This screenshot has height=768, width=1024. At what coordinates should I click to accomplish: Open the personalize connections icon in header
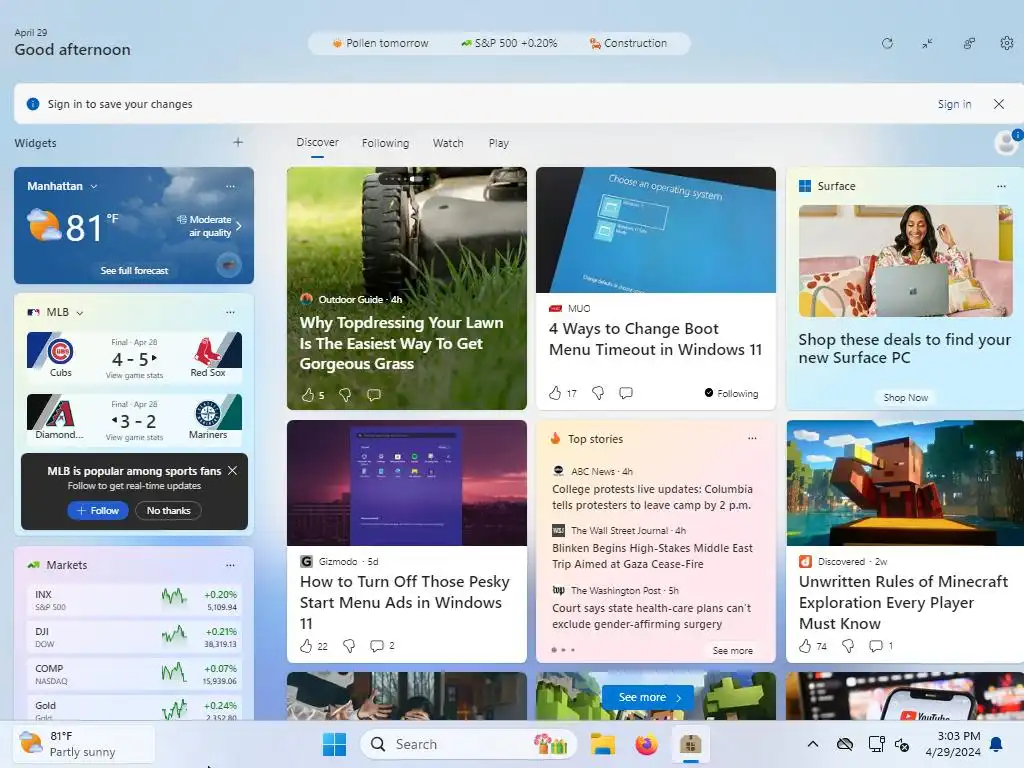[969, 43]
